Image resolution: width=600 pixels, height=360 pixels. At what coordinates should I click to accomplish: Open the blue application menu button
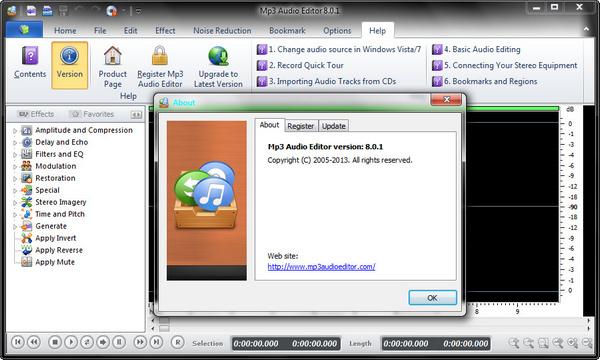[x=24, y=30]
